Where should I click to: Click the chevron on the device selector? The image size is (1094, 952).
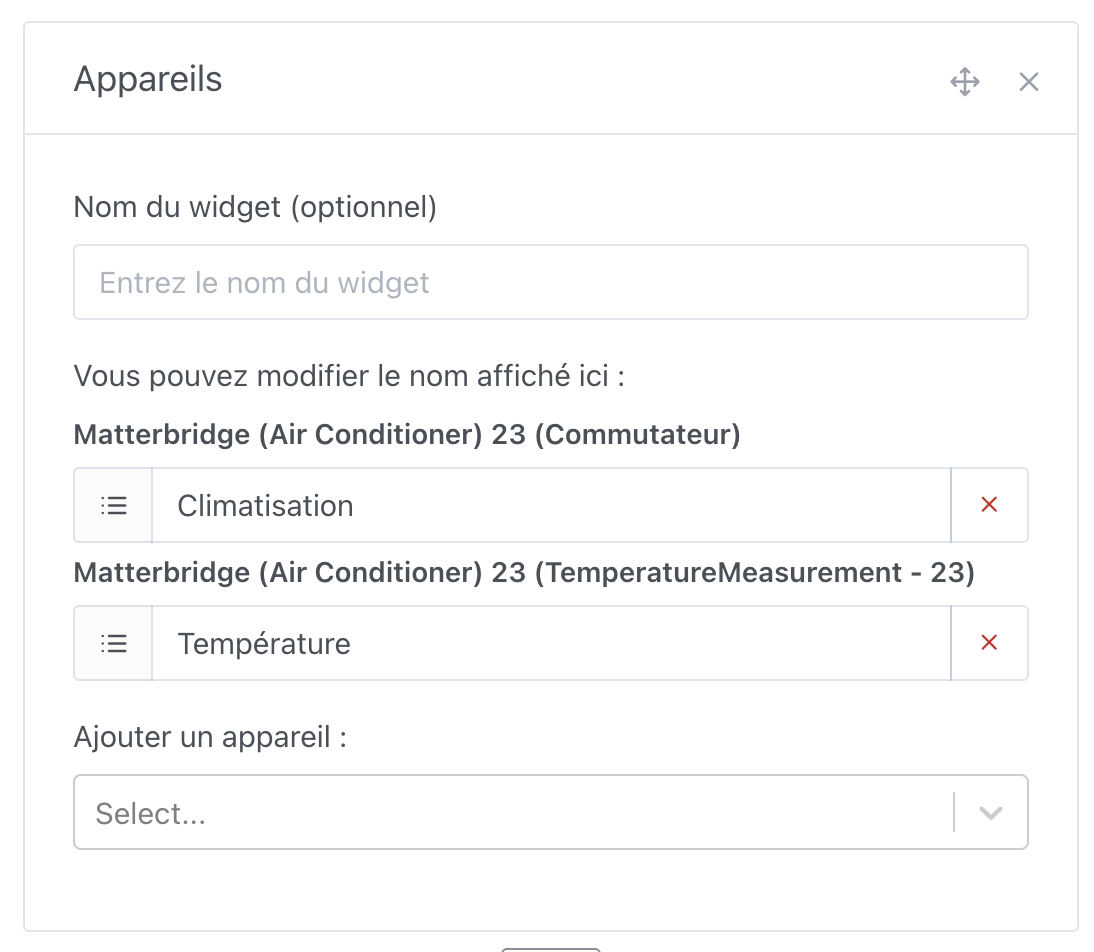click(990, 812)
